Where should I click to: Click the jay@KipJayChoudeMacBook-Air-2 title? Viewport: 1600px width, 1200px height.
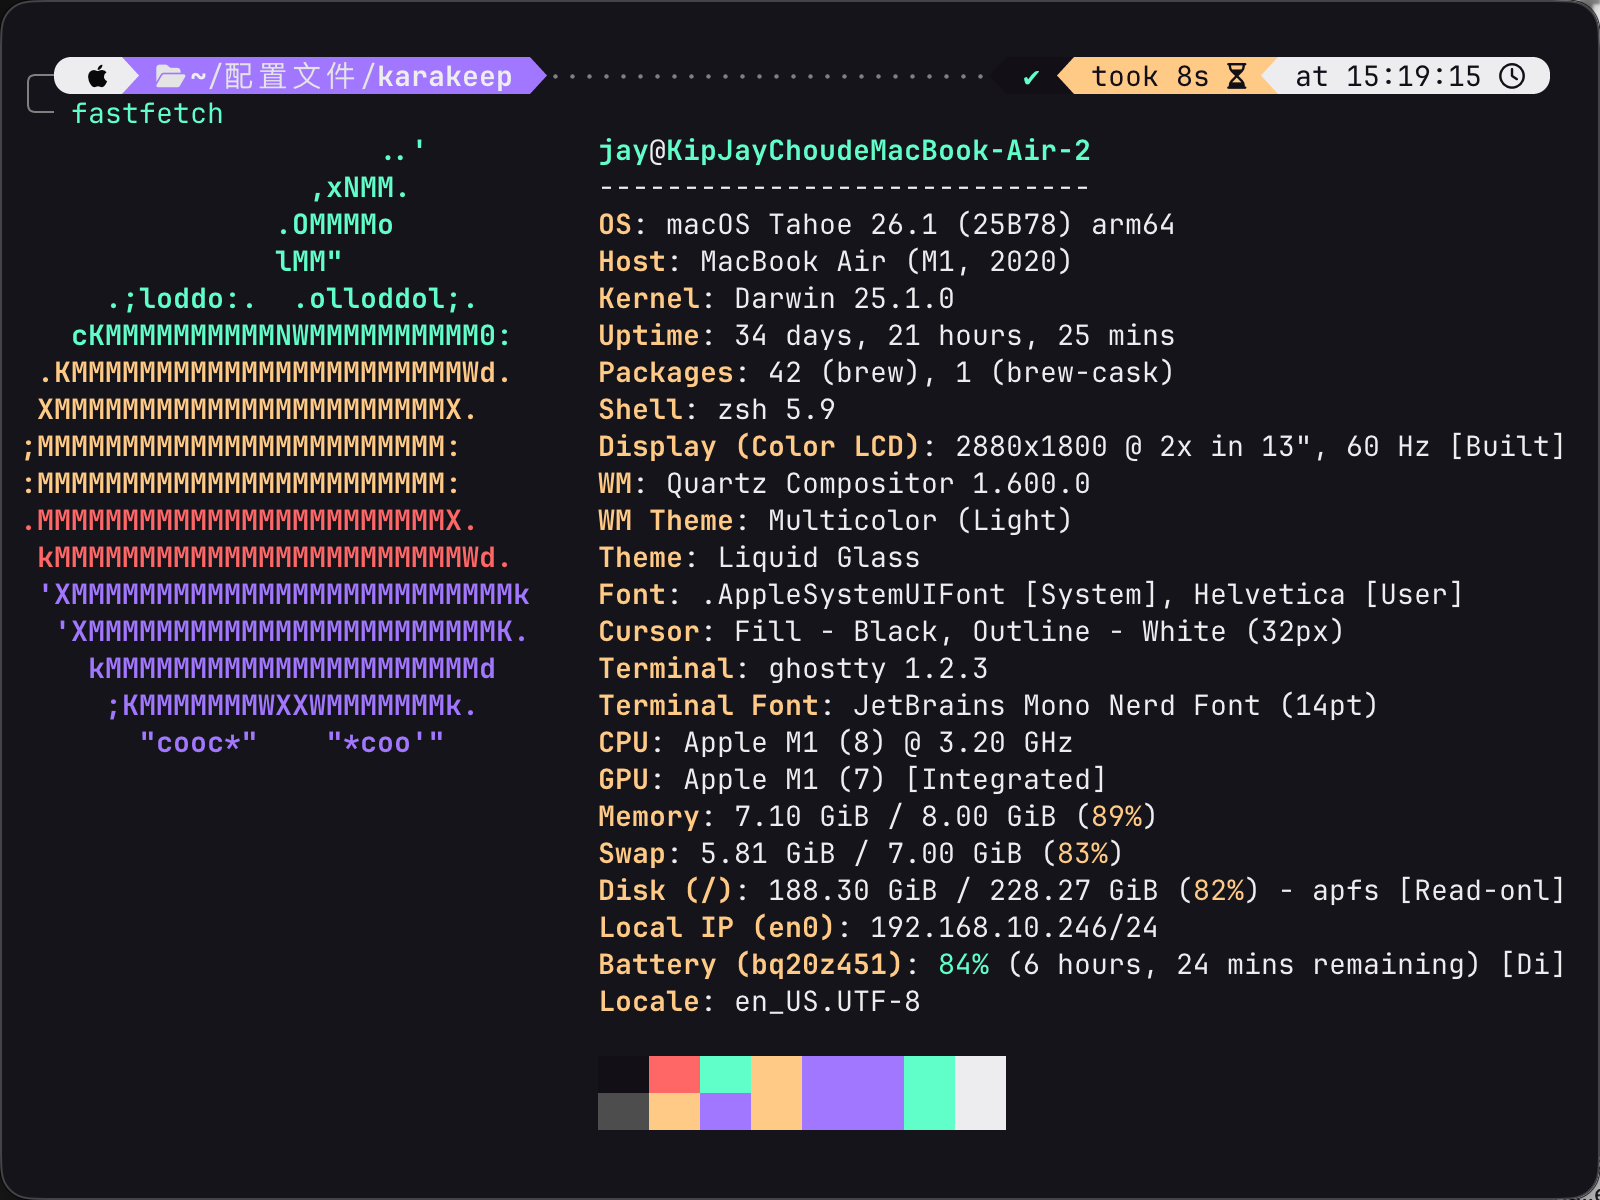click(x=844, y=151)
